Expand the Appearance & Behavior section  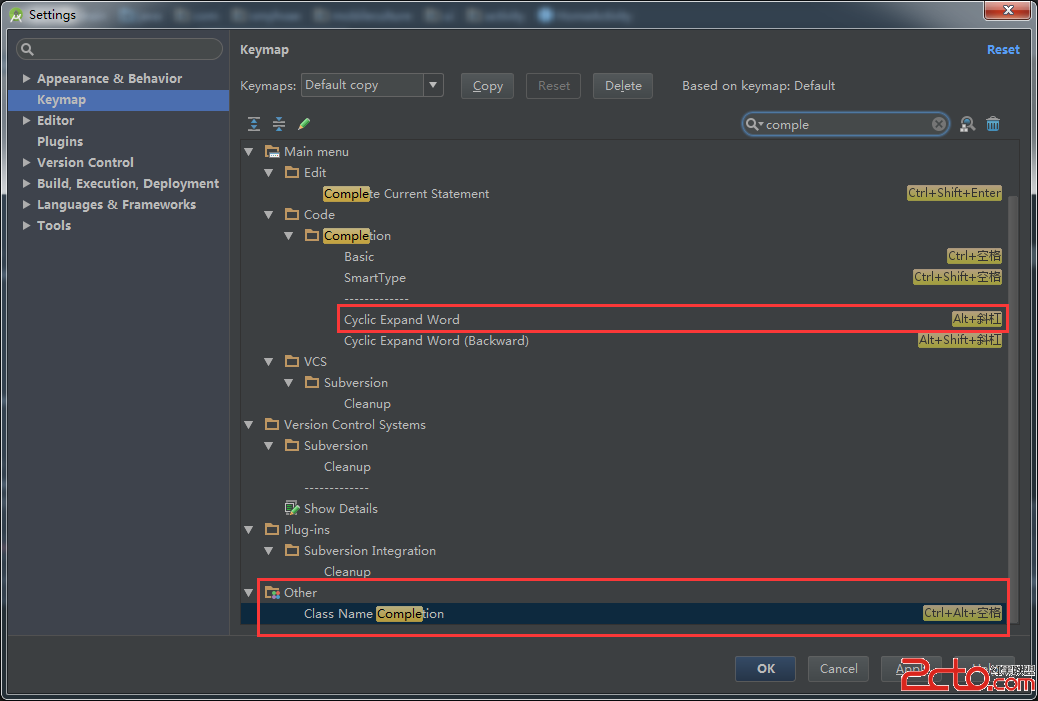[x=27, y=79]
